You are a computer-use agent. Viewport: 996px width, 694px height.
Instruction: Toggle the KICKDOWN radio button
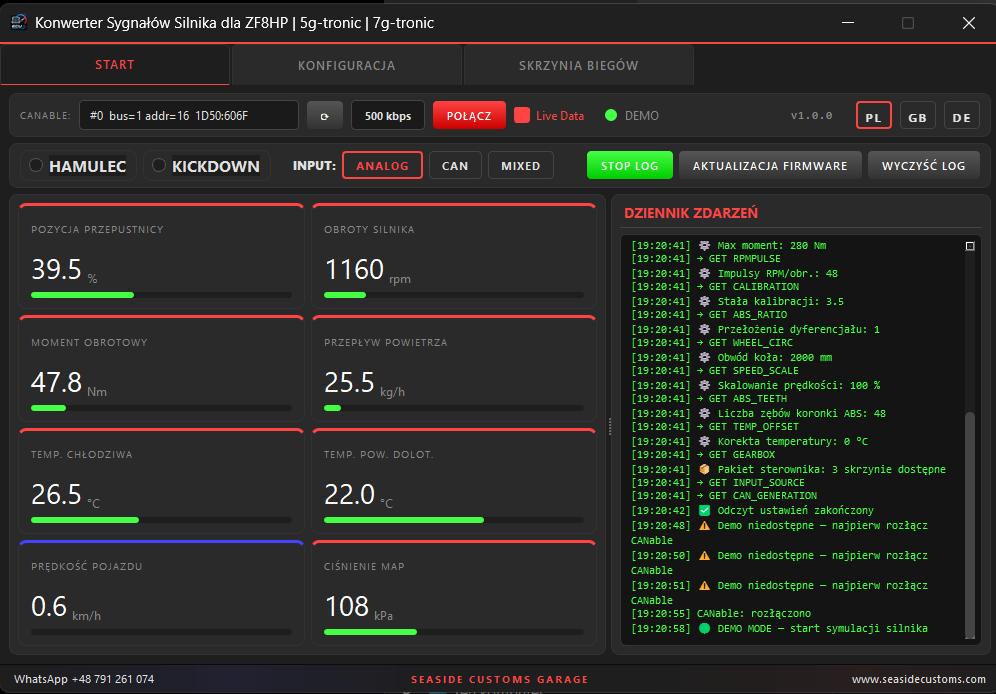tap(159, 165)
